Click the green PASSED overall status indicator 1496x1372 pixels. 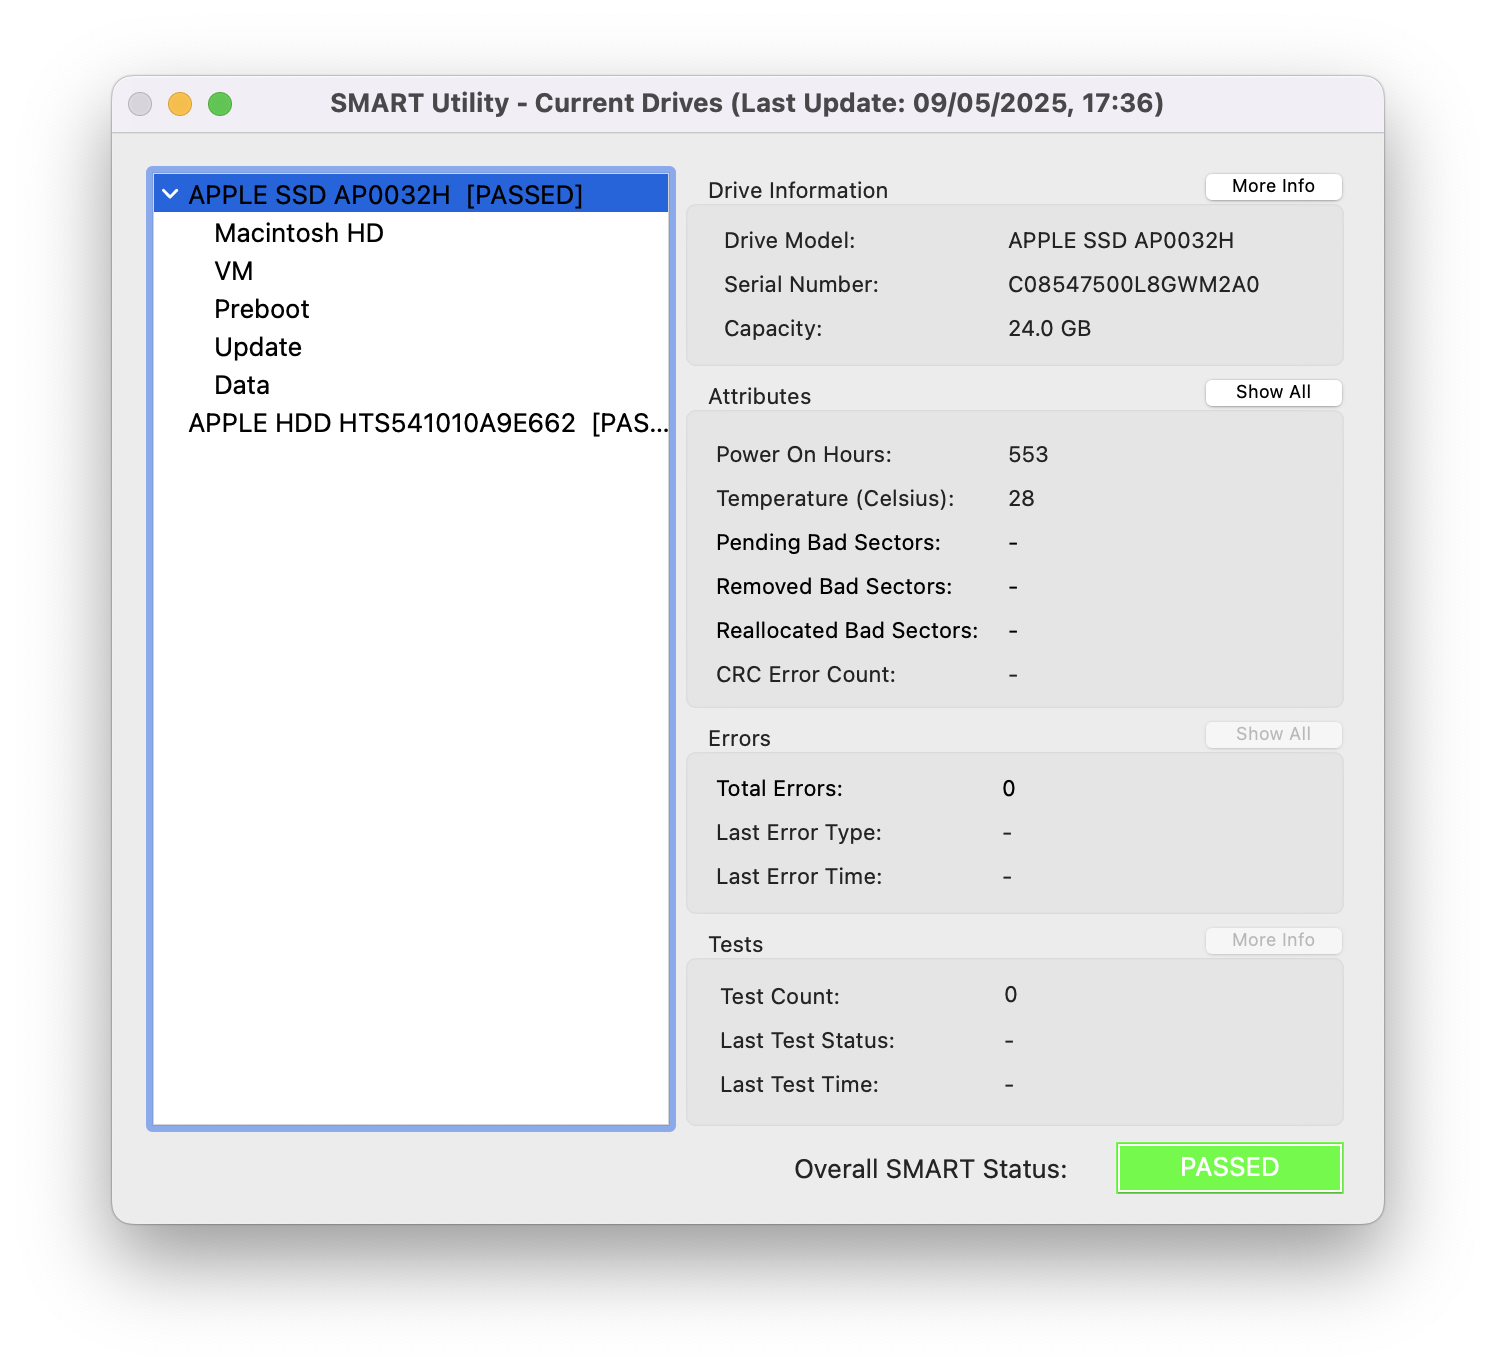coord(1229,1167)
